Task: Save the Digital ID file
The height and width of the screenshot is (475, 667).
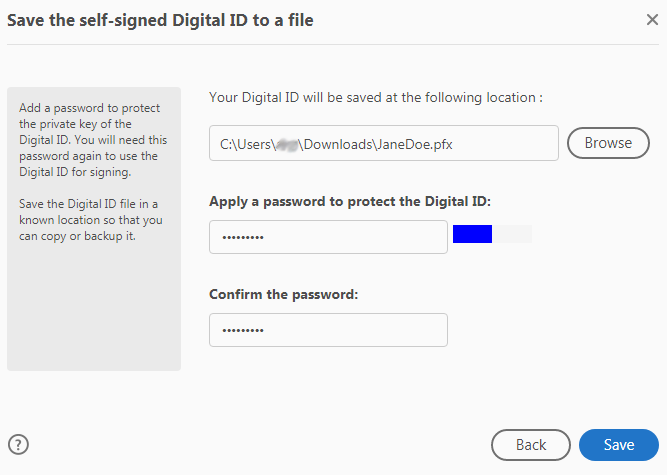Action: pos(618,445)
